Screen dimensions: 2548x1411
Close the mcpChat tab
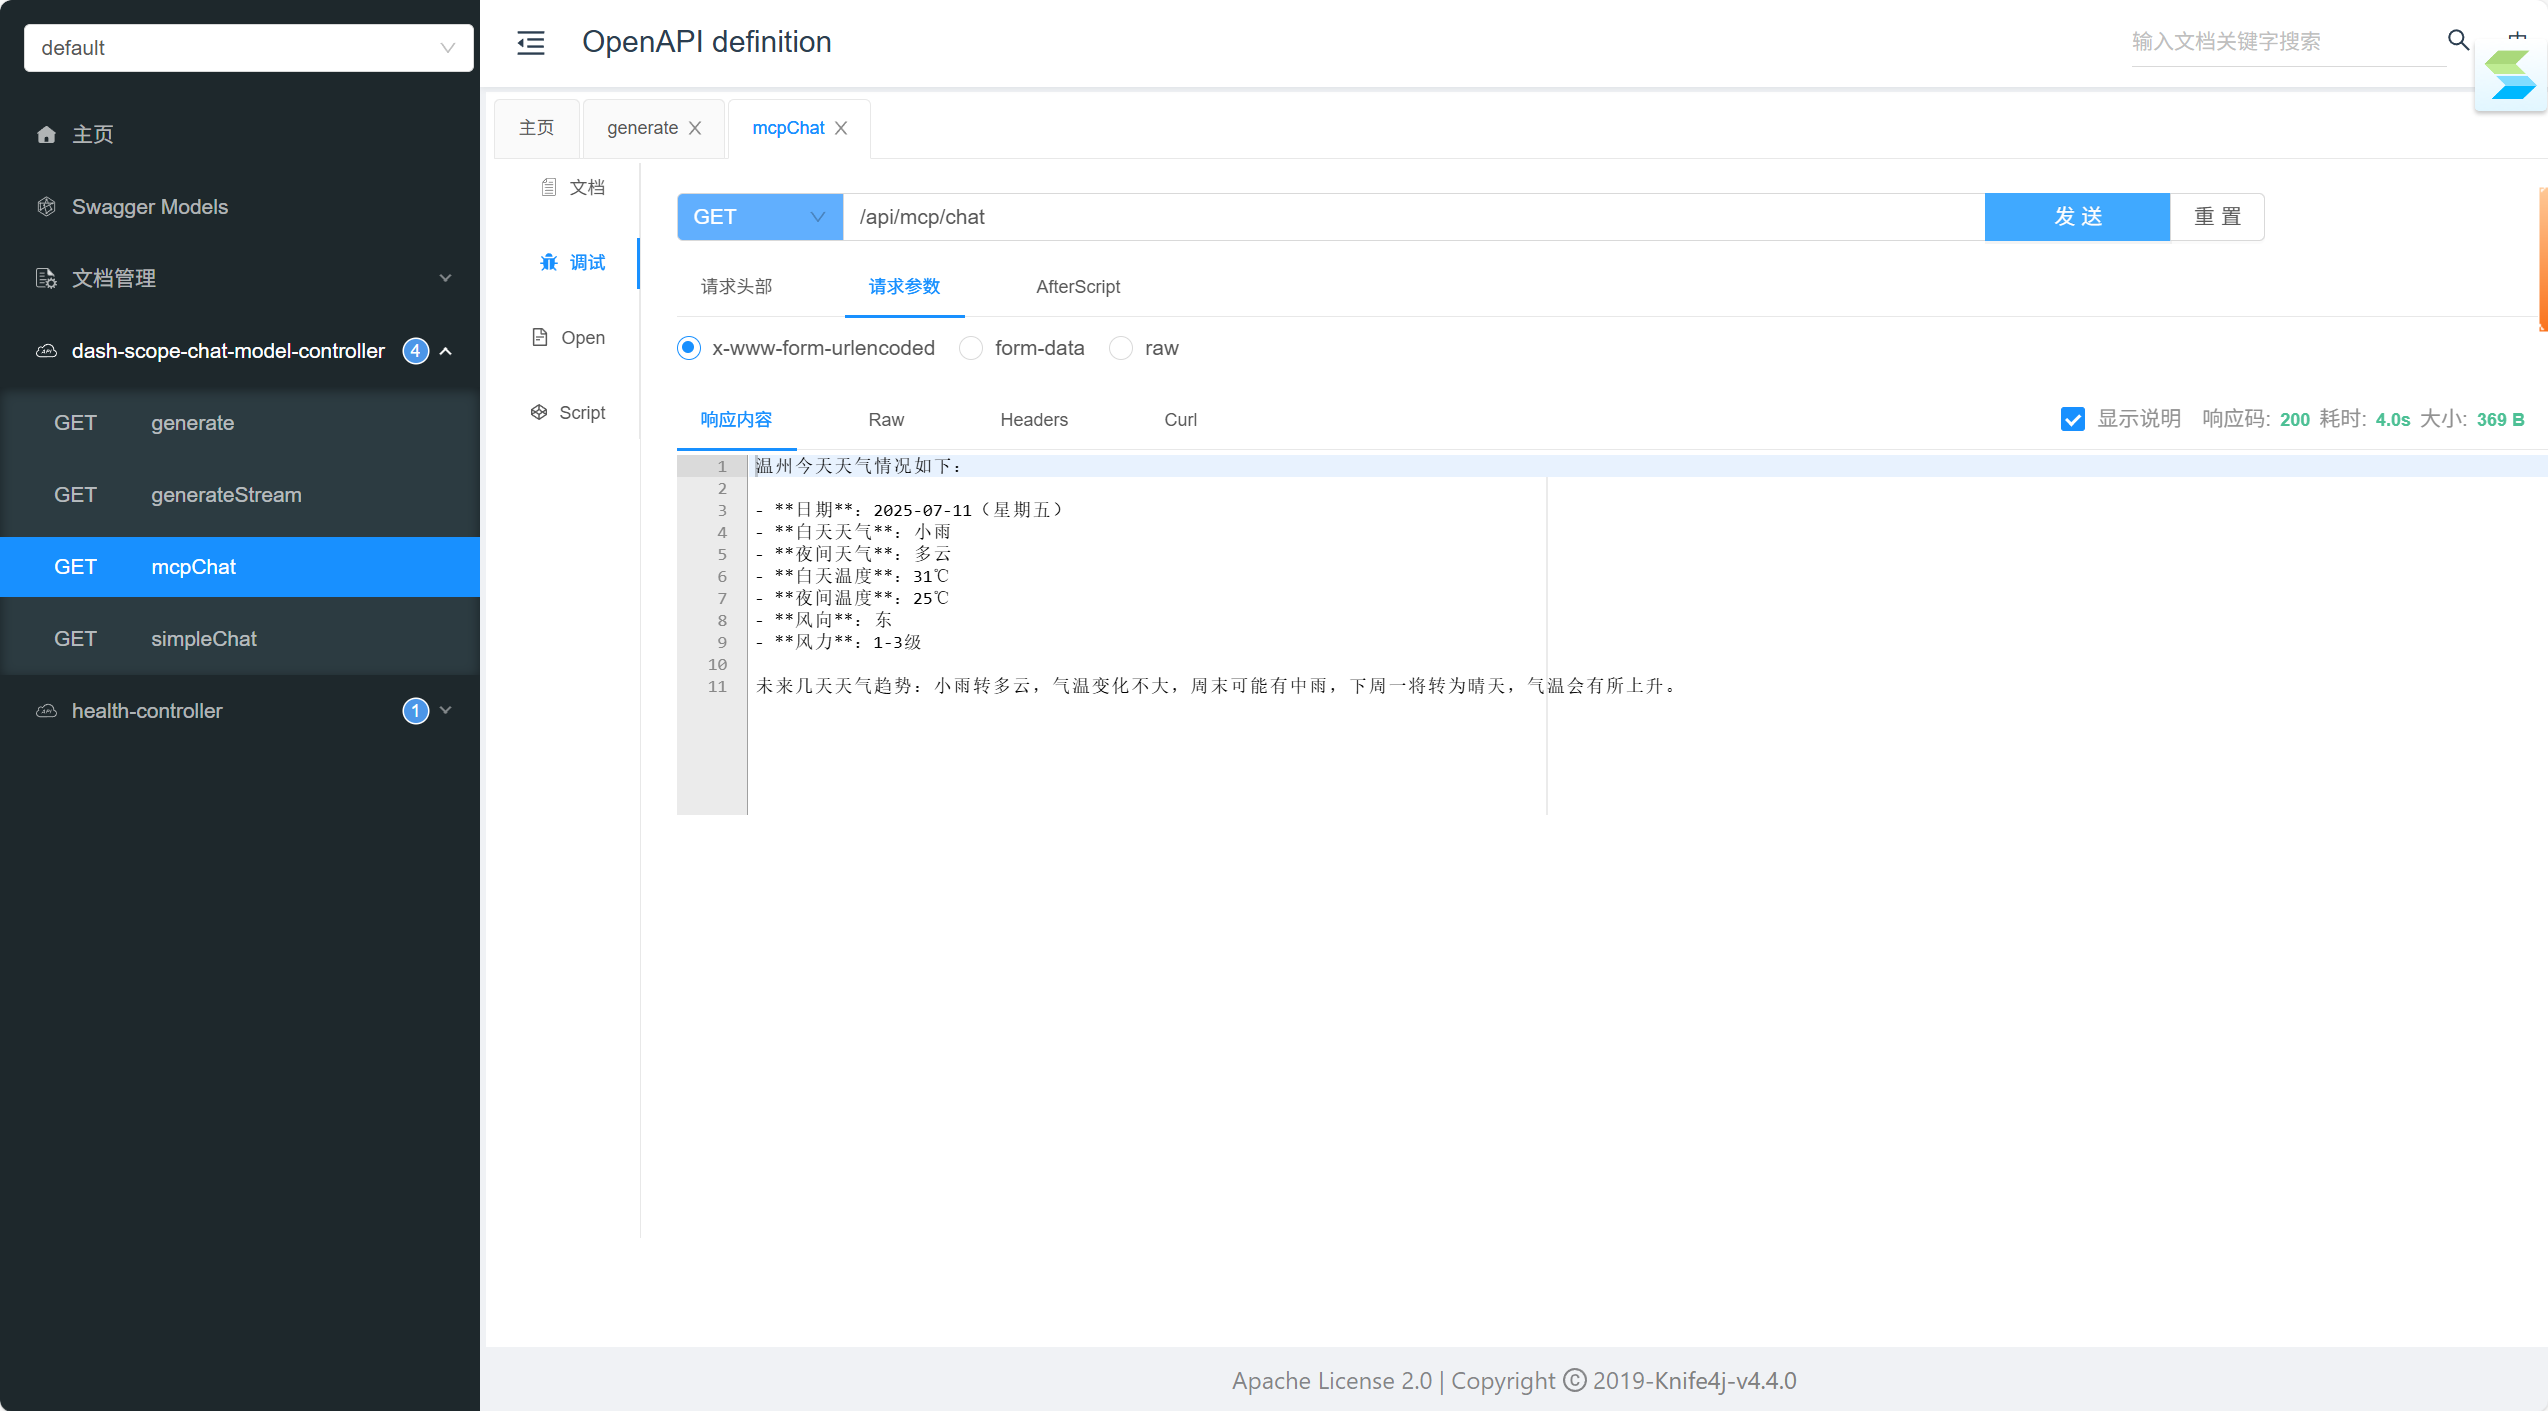[841, 128]
